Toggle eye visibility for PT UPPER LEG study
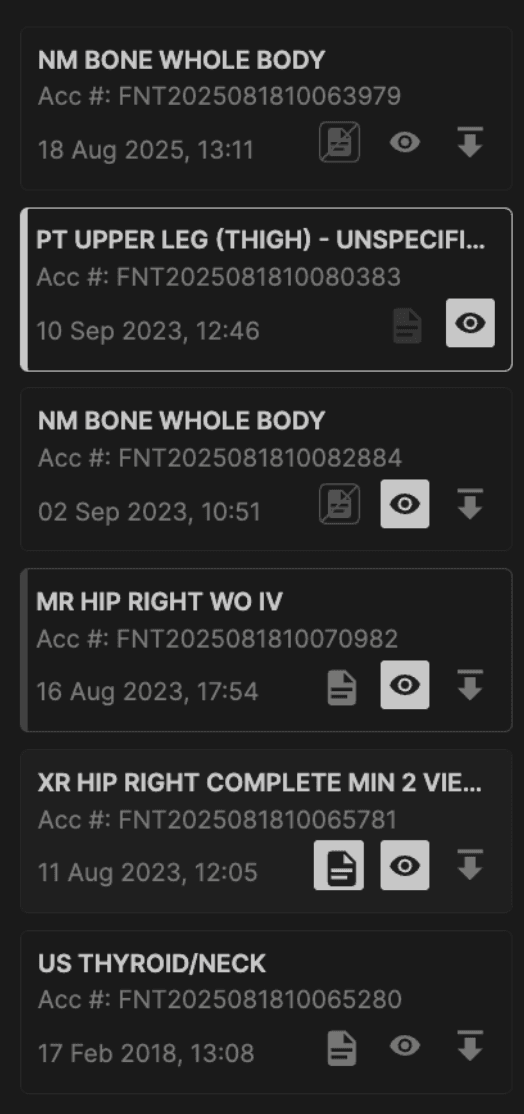 [470, 323]
